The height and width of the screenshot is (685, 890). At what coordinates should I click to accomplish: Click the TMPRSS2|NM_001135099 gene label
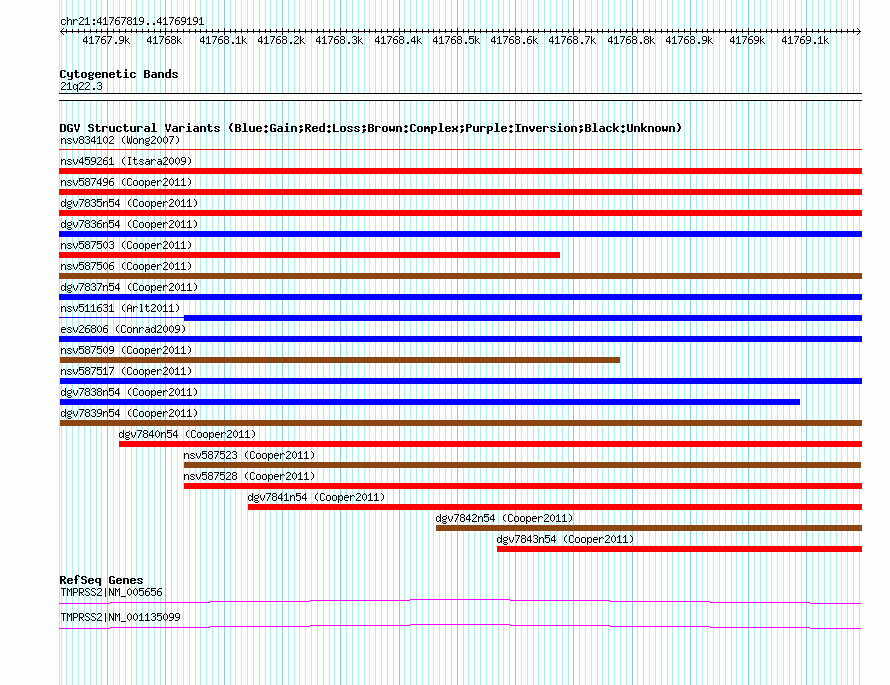pyautogui.click(x=120, y=617)
